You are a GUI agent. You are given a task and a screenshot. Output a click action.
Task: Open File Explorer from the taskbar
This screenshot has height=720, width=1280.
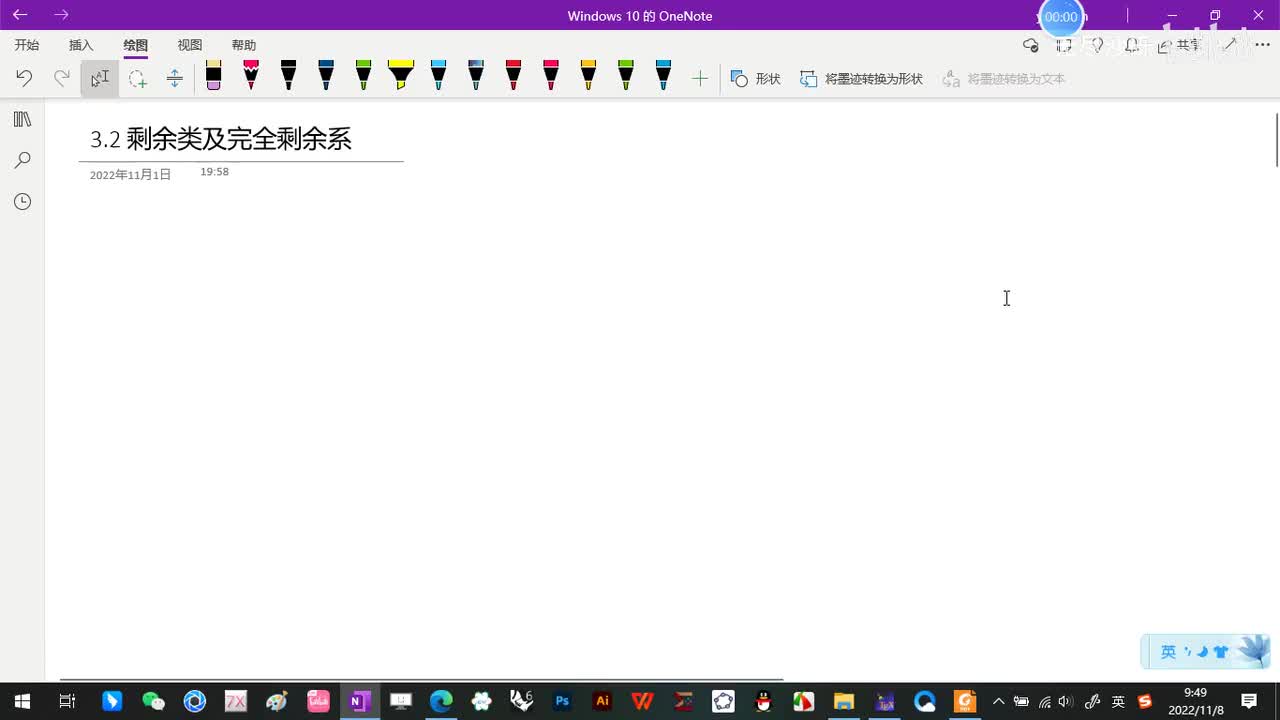click(x=844, y=701)
